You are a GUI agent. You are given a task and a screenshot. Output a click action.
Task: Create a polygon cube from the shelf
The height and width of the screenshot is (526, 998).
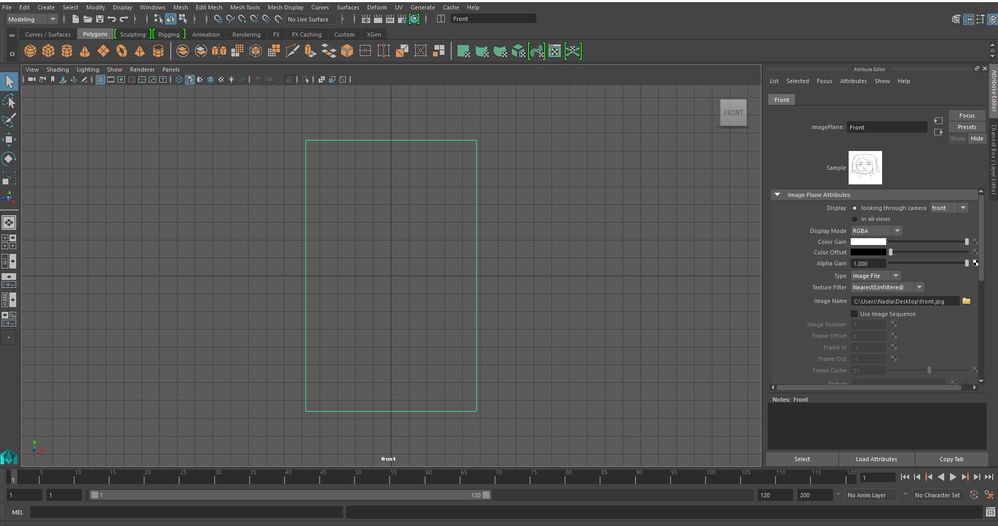coord(48,51)
